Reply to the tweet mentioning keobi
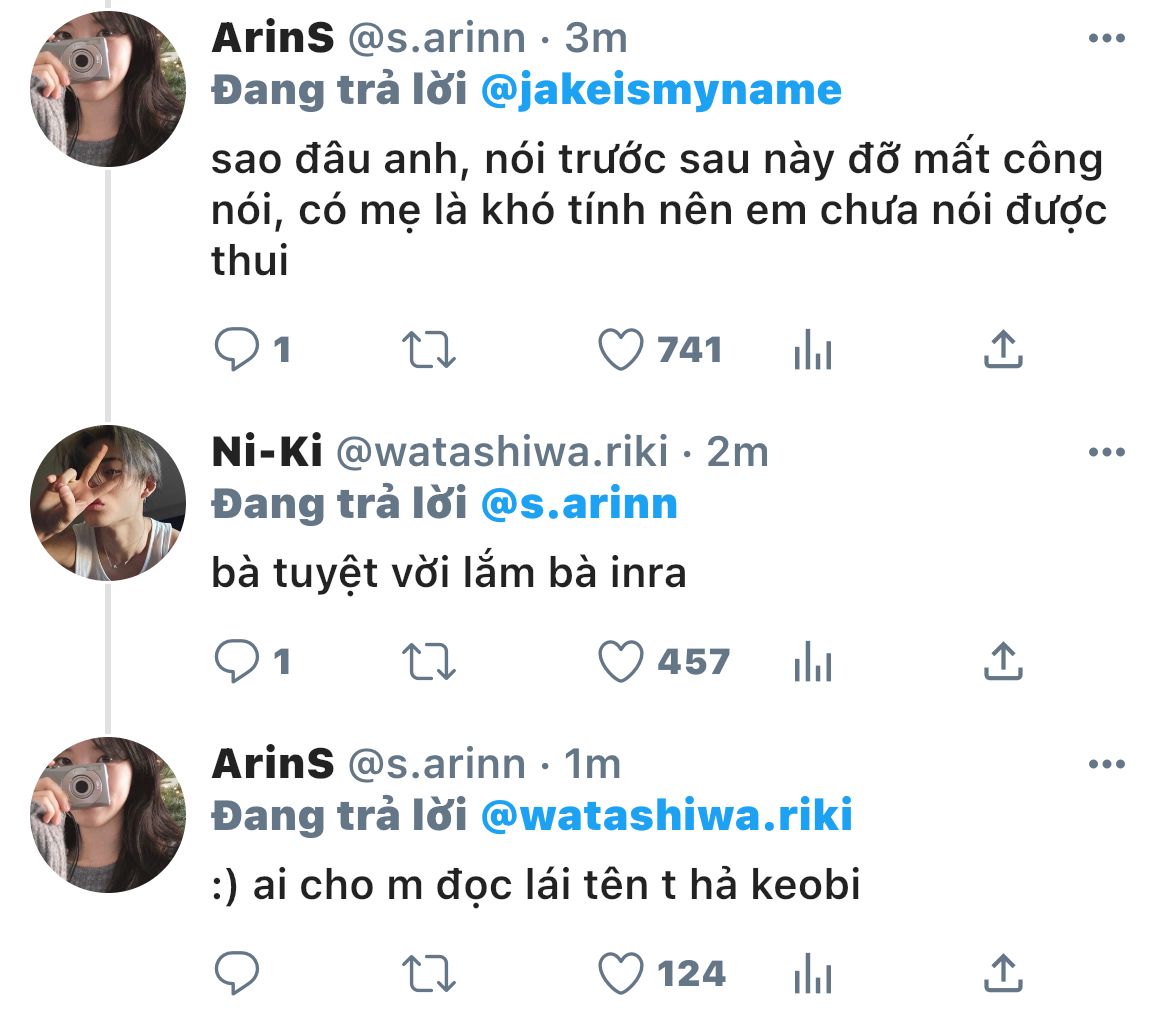The height and width of the screenshot is (1013, 1170). (x=237, y=972)
